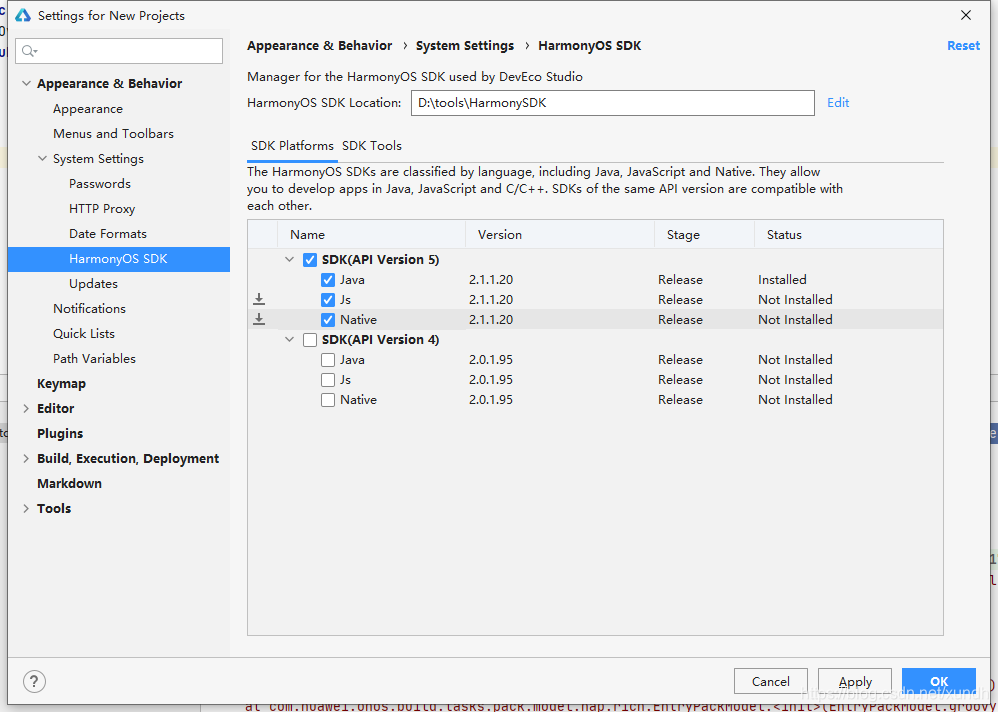Switch to the SDK Tools tab

372,146
